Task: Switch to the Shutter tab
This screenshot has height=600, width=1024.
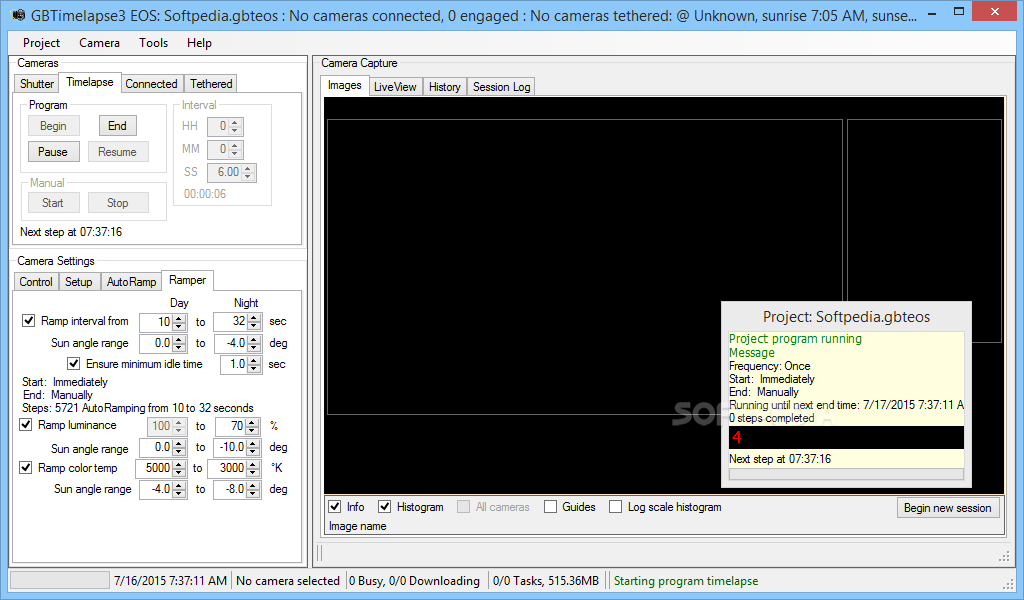Action: pyautogui.click(x=37, y=84)
